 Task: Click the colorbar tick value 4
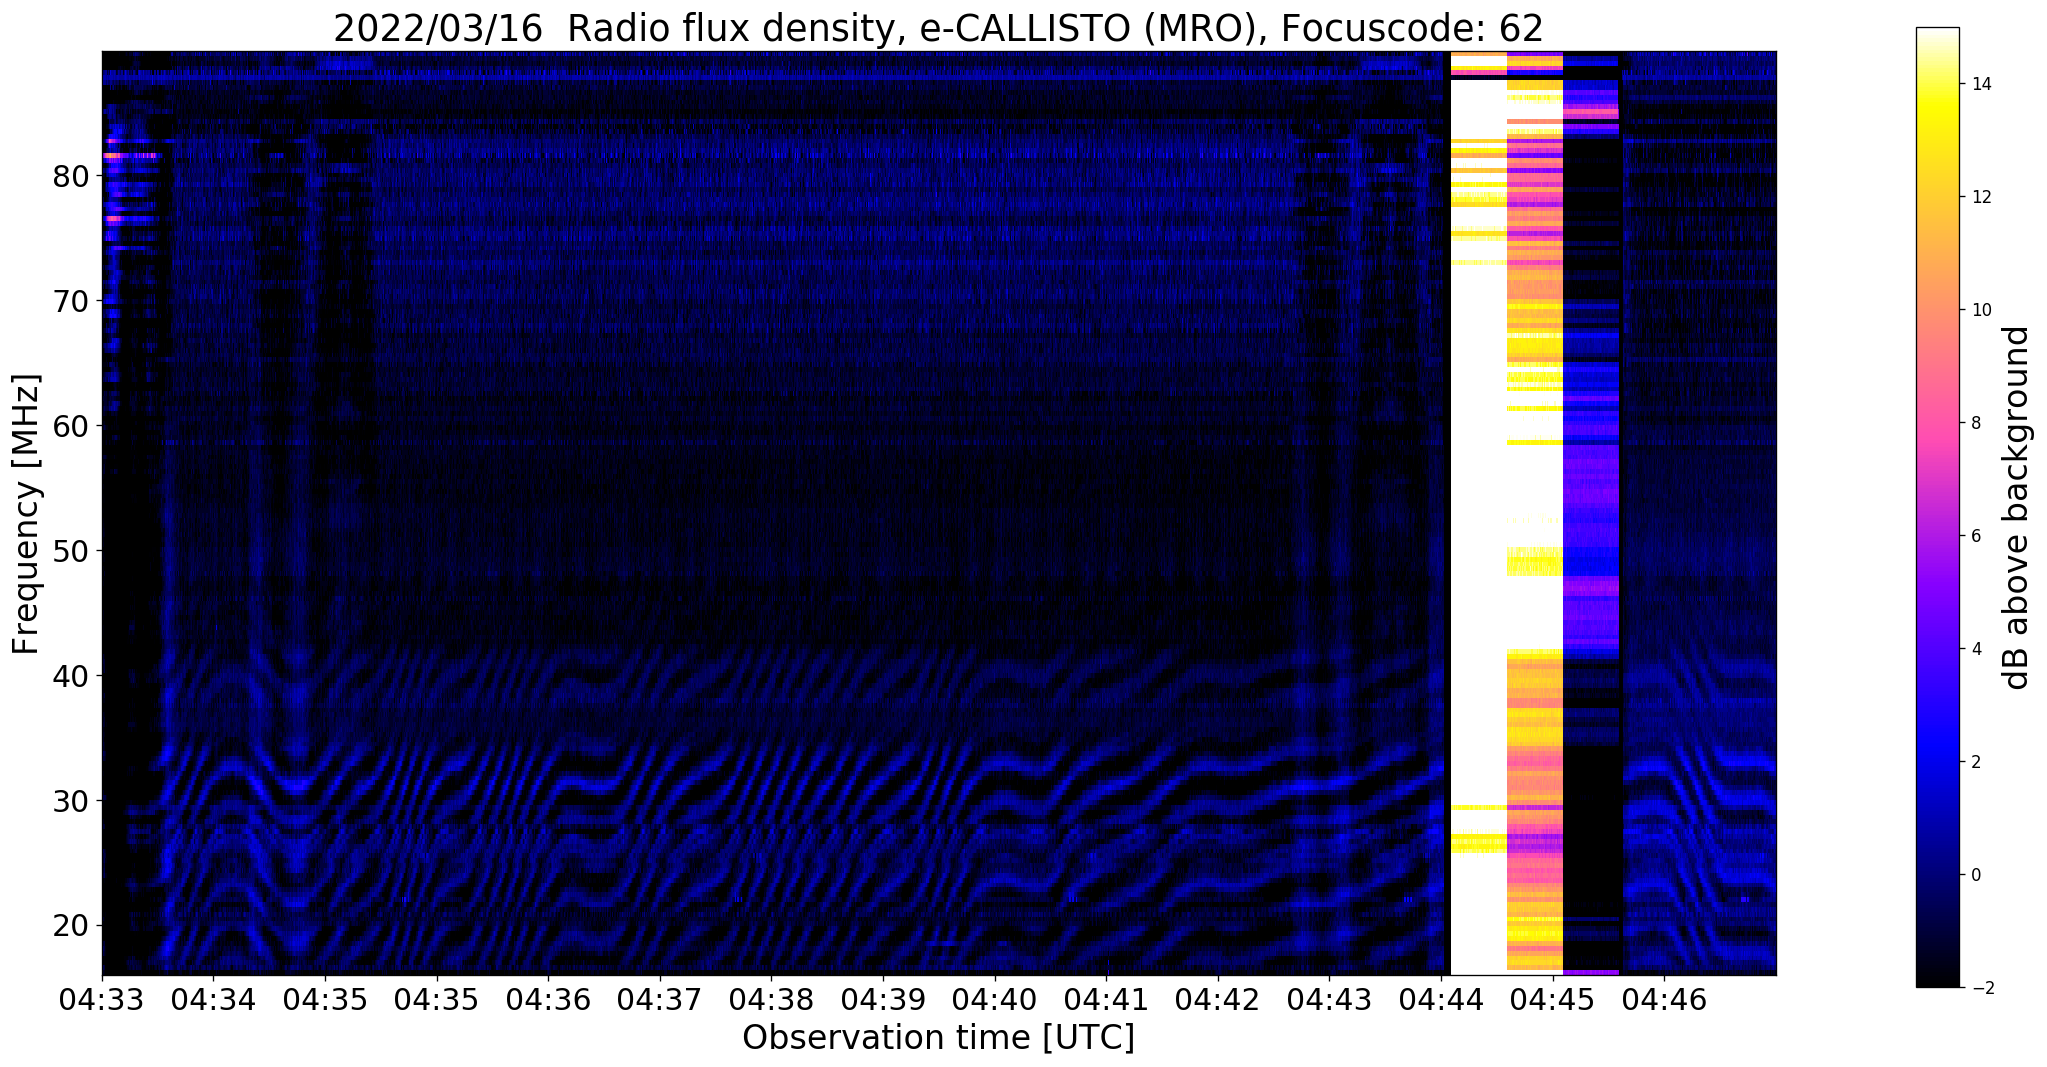coord(1975,649)
